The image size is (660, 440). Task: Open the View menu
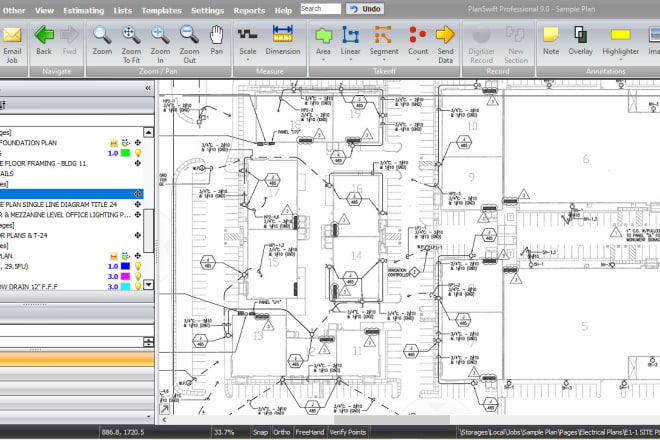coord(44,11)
